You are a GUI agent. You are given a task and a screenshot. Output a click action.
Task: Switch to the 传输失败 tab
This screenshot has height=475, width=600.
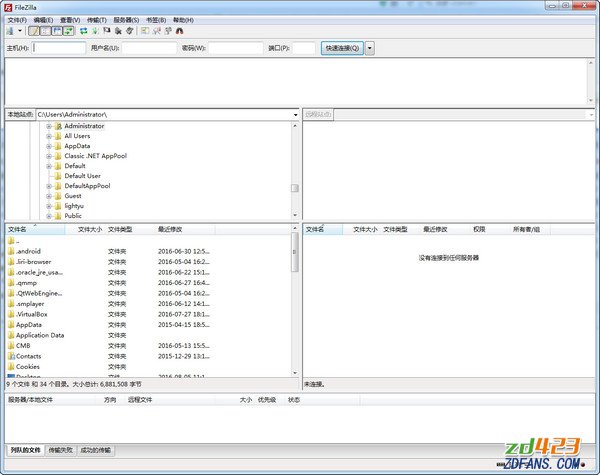coord(60,451)
